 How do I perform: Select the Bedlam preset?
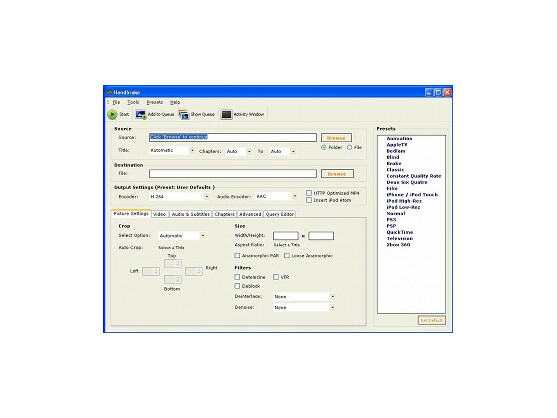[396, 151]
